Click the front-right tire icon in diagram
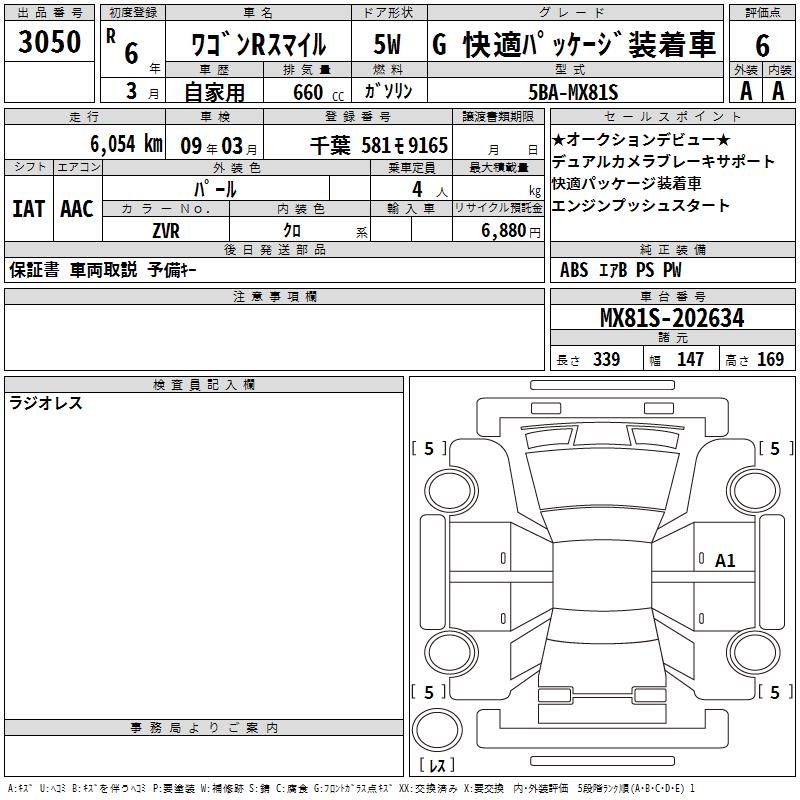Screen dimensions: 800x800 pos(755,491)
